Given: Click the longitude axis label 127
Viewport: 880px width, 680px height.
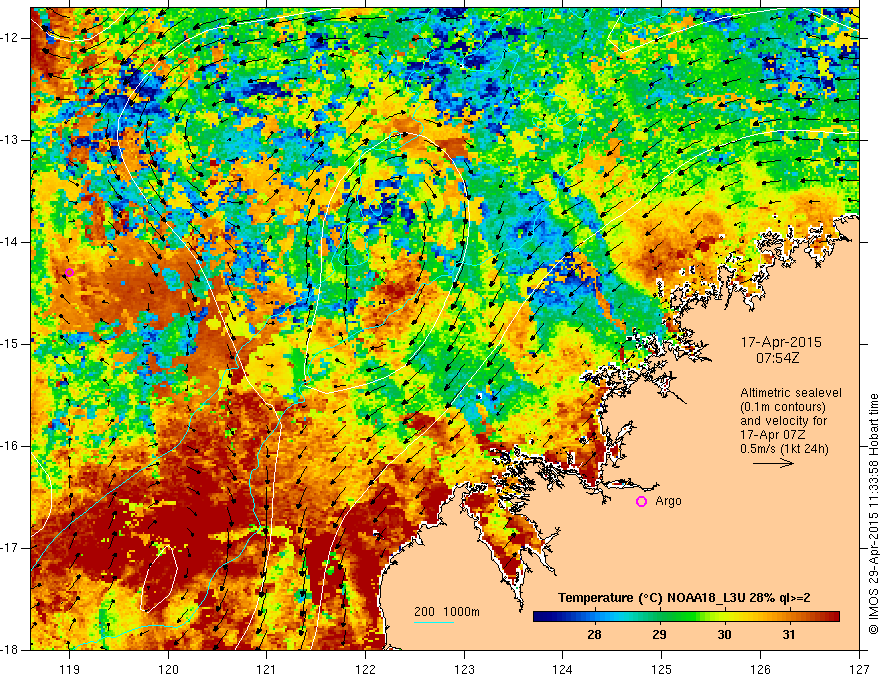Looking at the screenshot, I should pyautogui.click(x=859, y=669).
